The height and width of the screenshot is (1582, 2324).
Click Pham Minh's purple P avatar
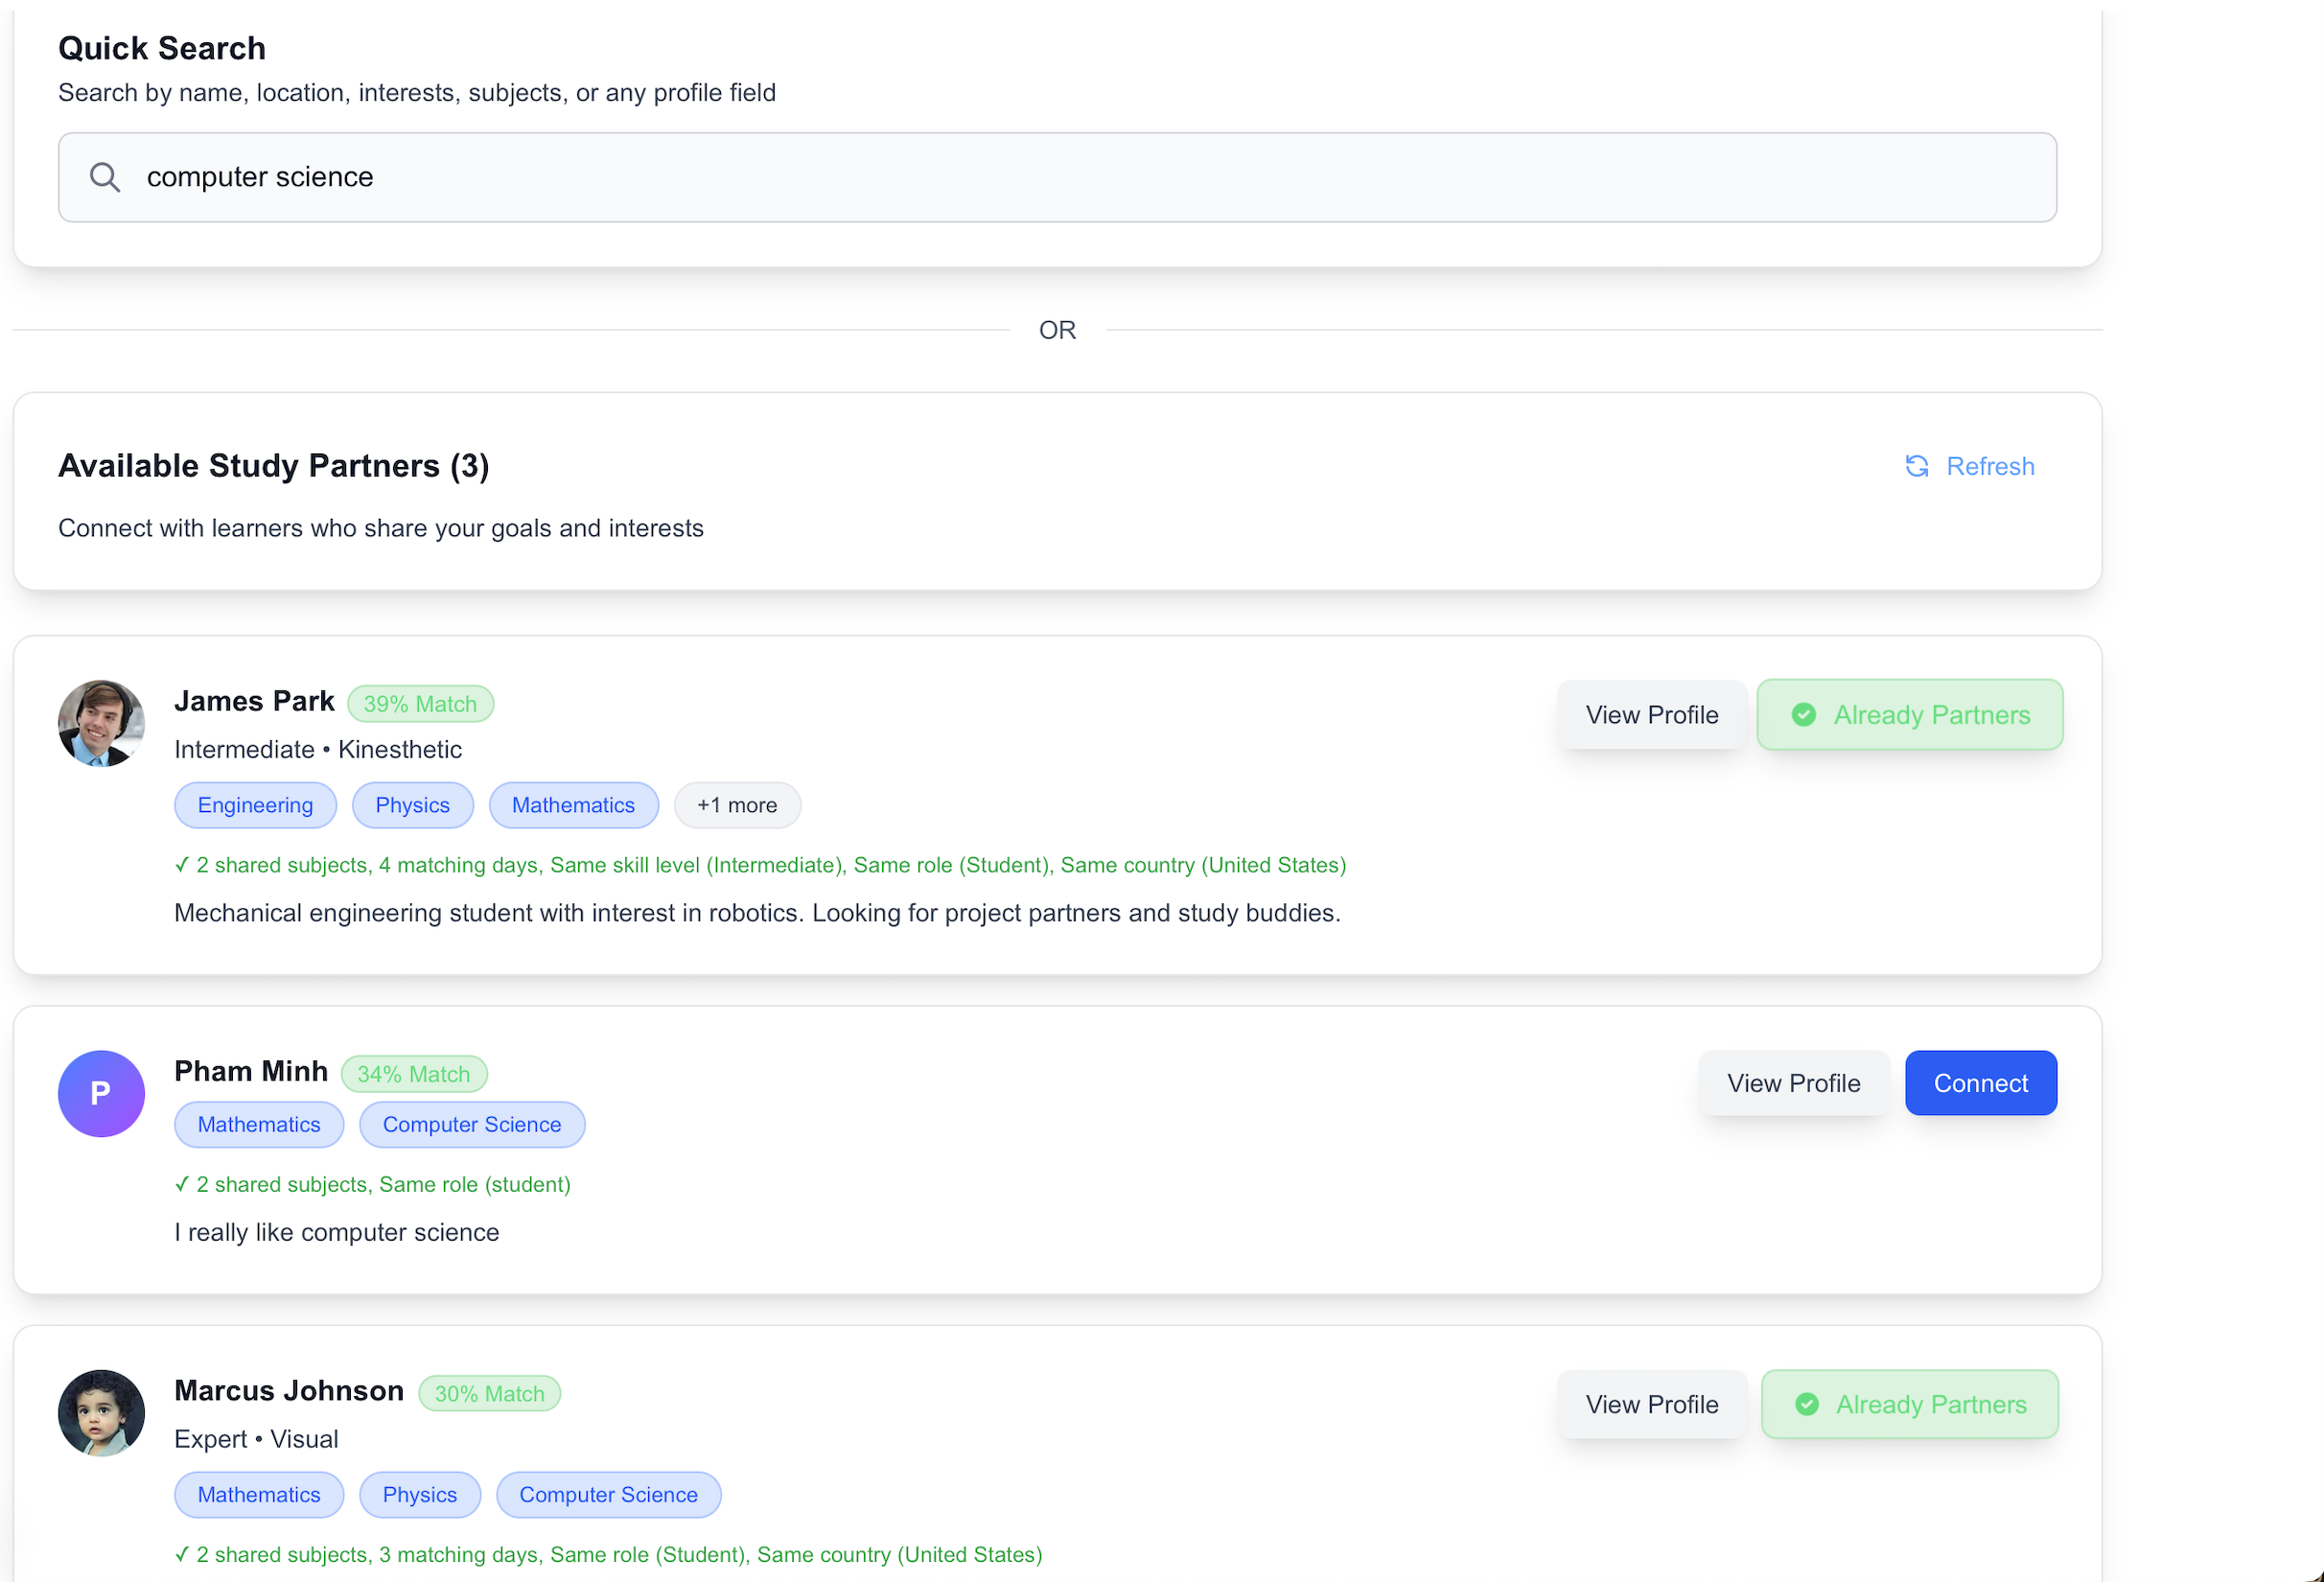click(101, 1093)
